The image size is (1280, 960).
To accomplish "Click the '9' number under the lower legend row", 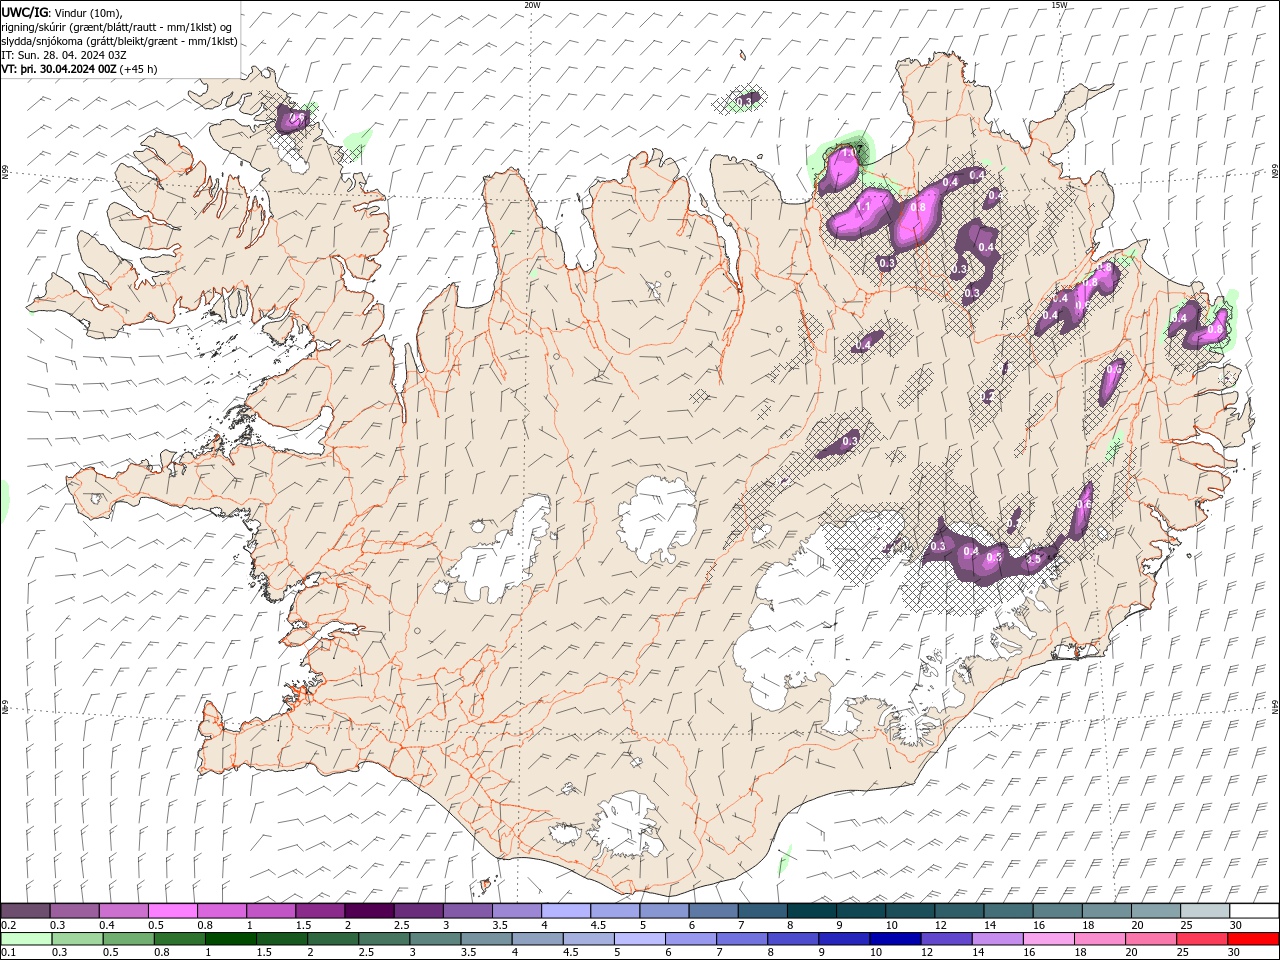I will click(x=822, y=953).
